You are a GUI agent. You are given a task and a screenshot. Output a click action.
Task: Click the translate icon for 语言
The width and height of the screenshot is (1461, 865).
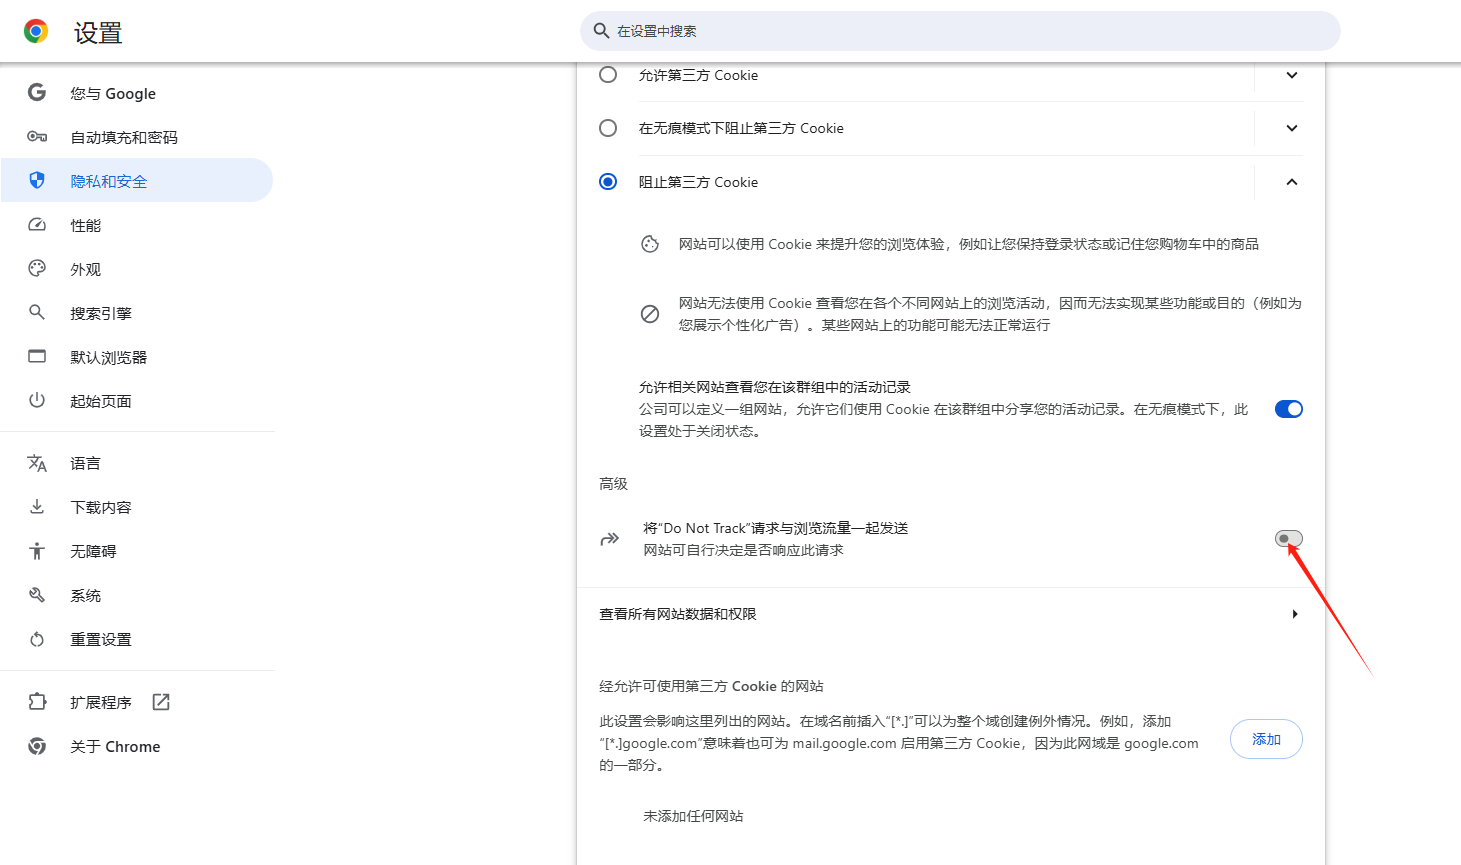[37, 463]
